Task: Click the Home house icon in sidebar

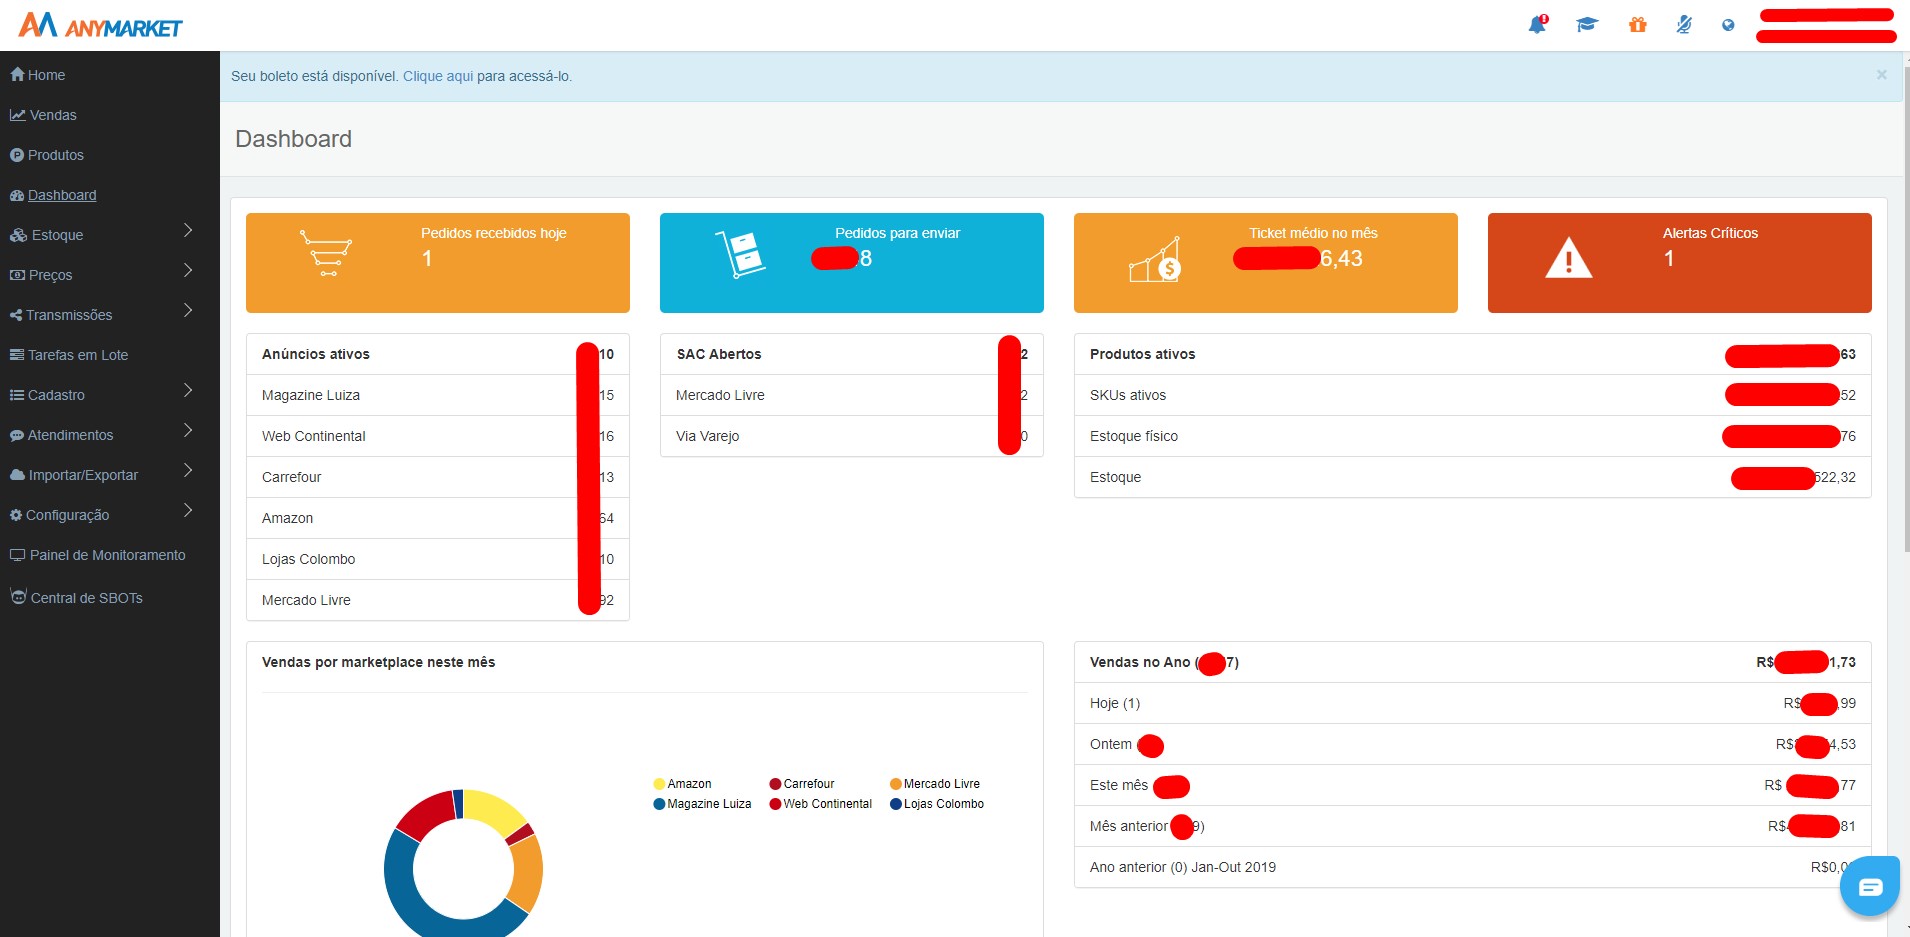Action: point(17,74)
